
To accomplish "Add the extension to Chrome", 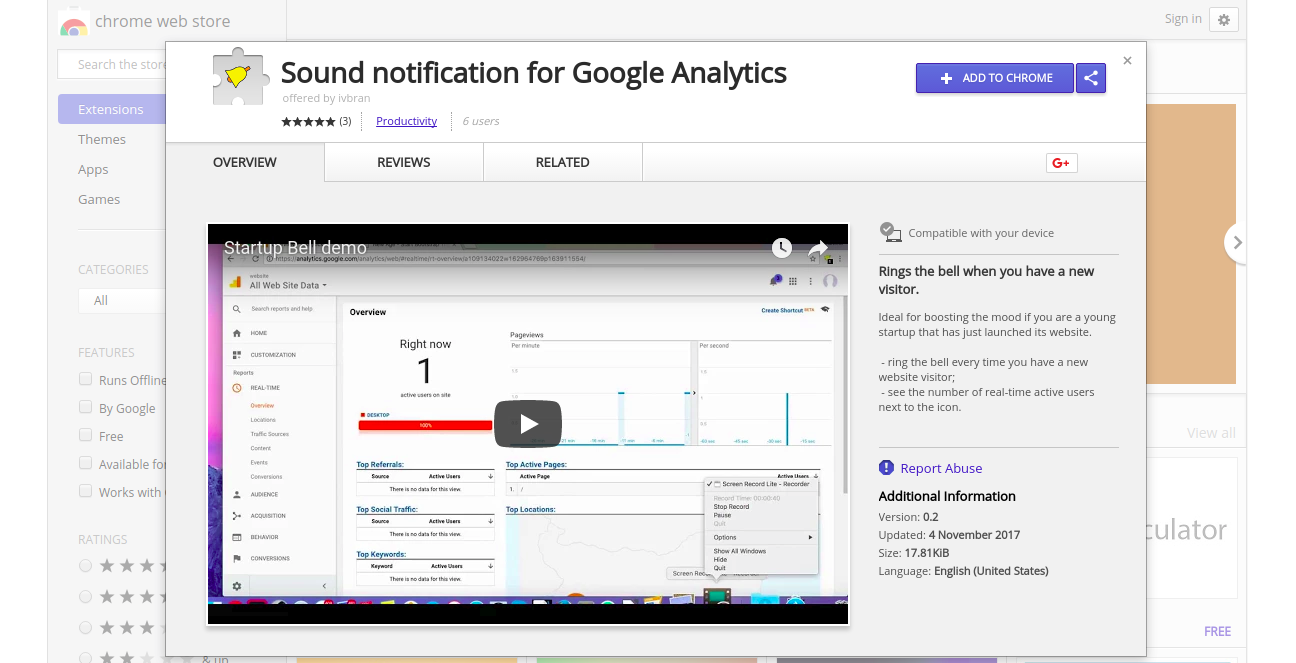I will click(995, 78).
